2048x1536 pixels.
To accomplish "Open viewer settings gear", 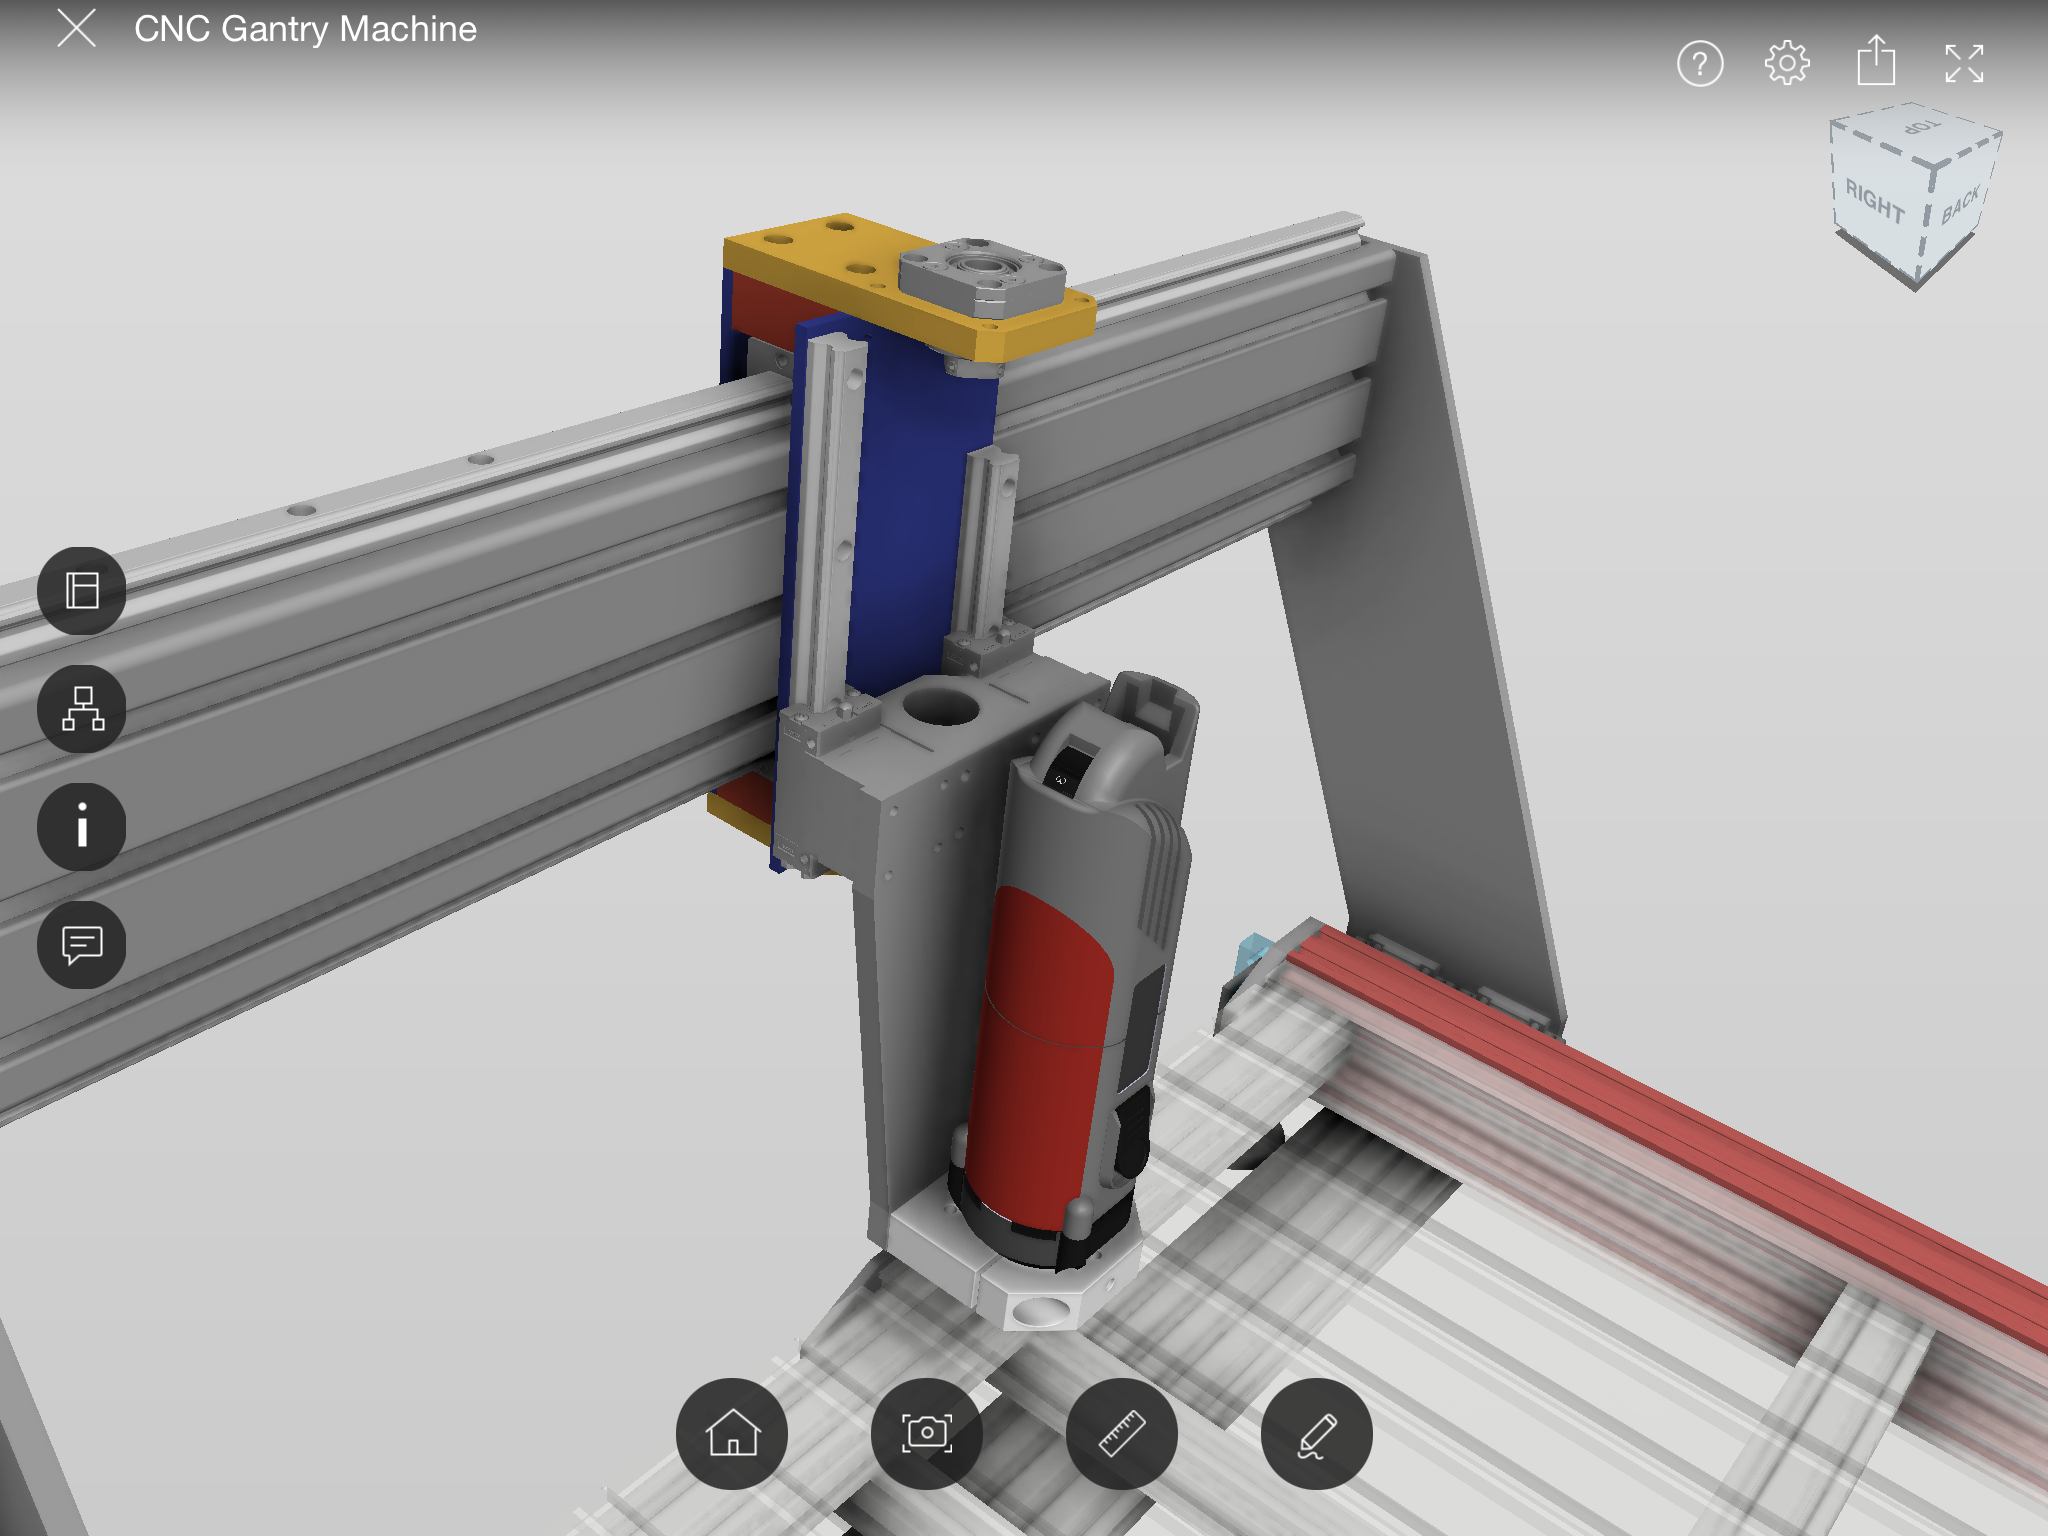I will 1787,64.
